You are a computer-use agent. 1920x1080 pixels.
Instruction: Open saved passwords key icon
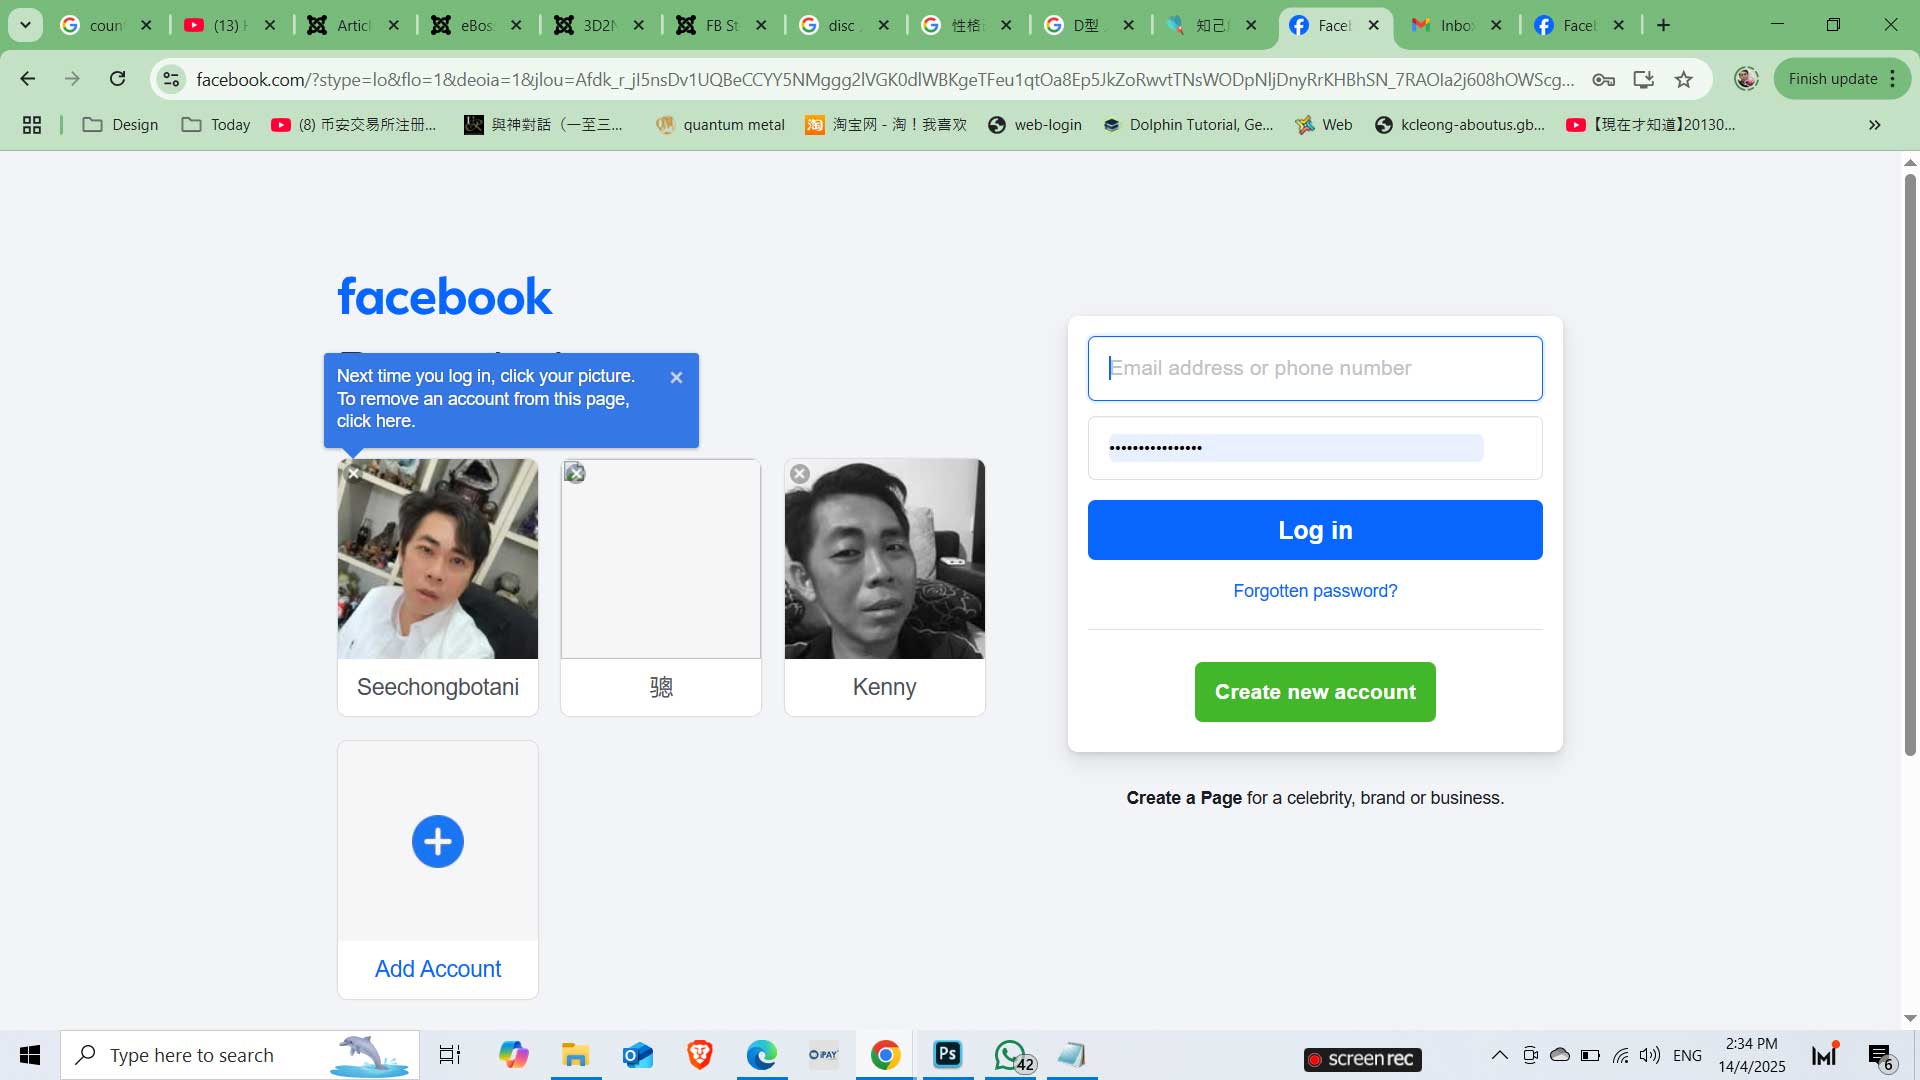(x=1603, y=79)
